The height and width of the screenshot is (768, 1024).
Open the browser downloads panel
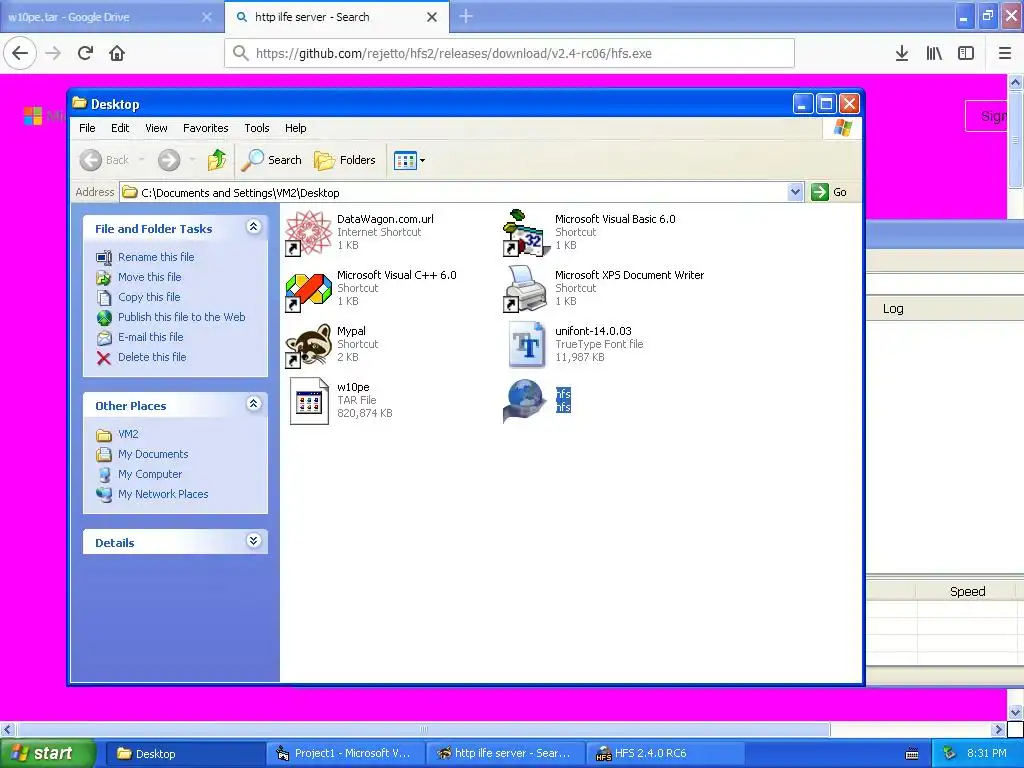click(902, 54)
